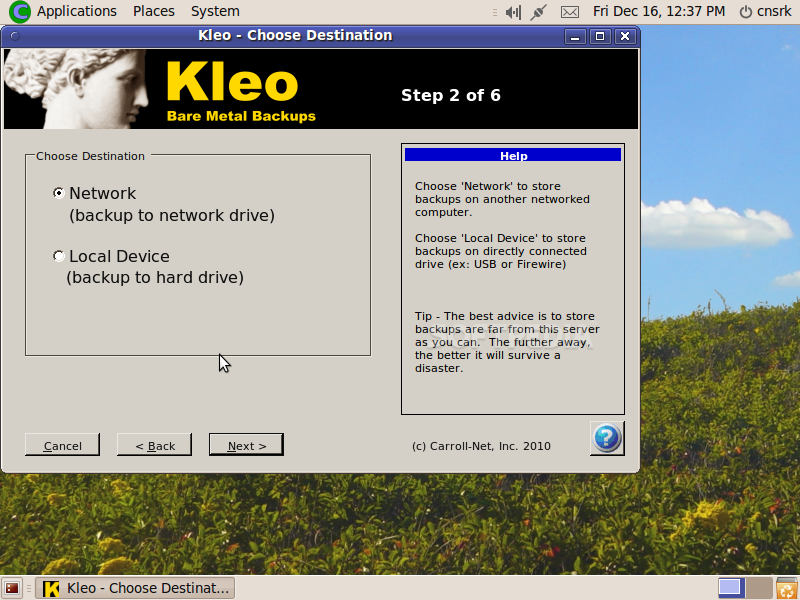Open the window menu icon in Kleo titlebar
This screenshot has height=600, width=800.
coord(15,36)
